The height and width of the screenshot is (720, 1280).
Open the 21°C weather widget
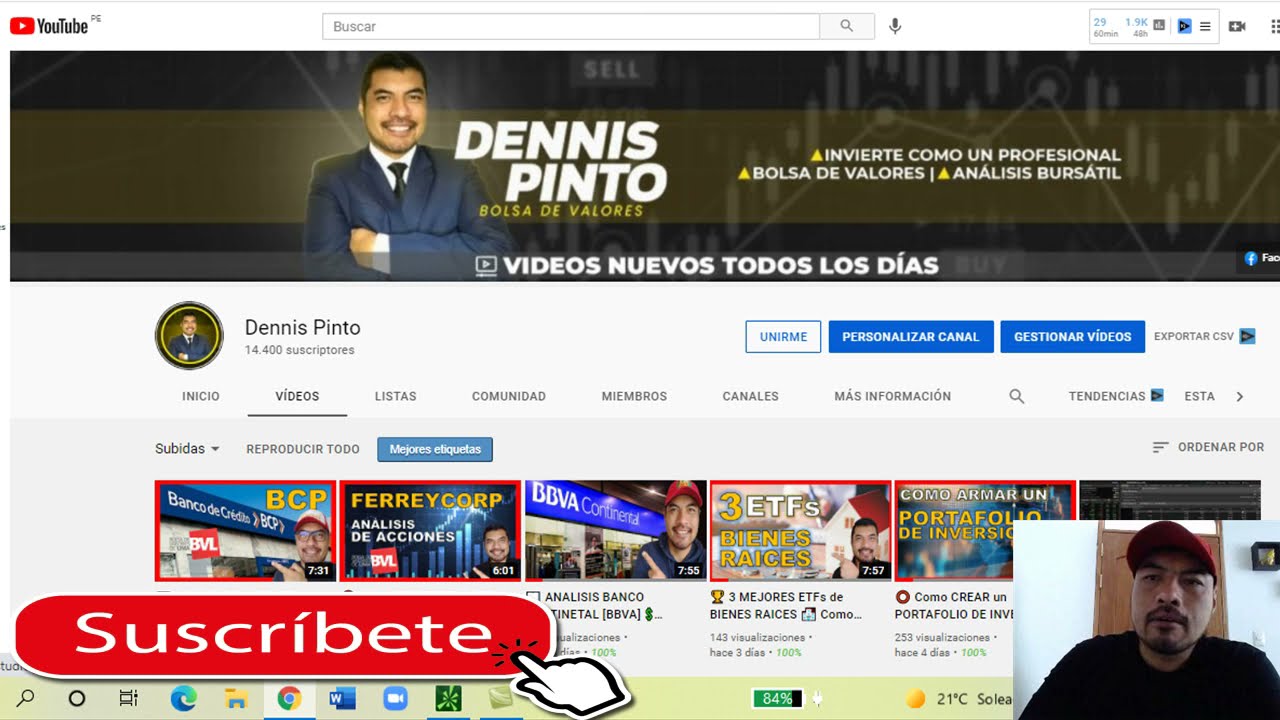pos(958,698)
